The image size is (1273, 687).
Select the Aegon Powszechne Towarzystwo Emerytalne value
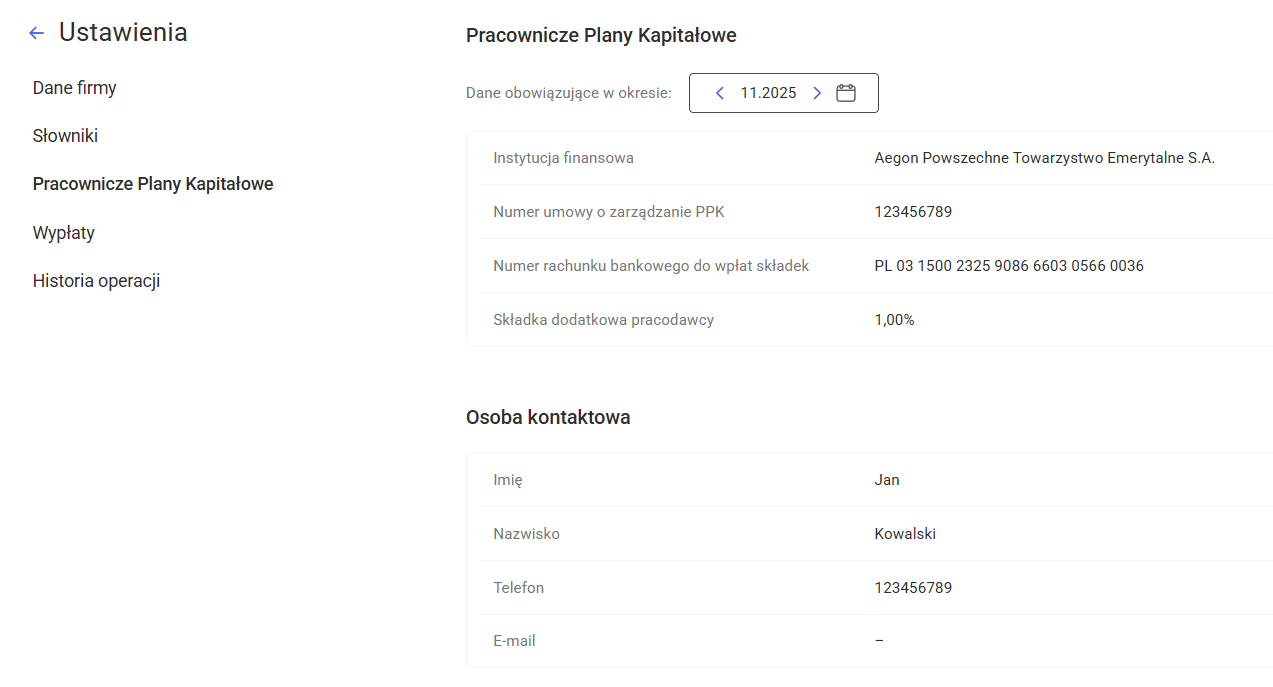pyautogui.click(x=1044, y=158)
